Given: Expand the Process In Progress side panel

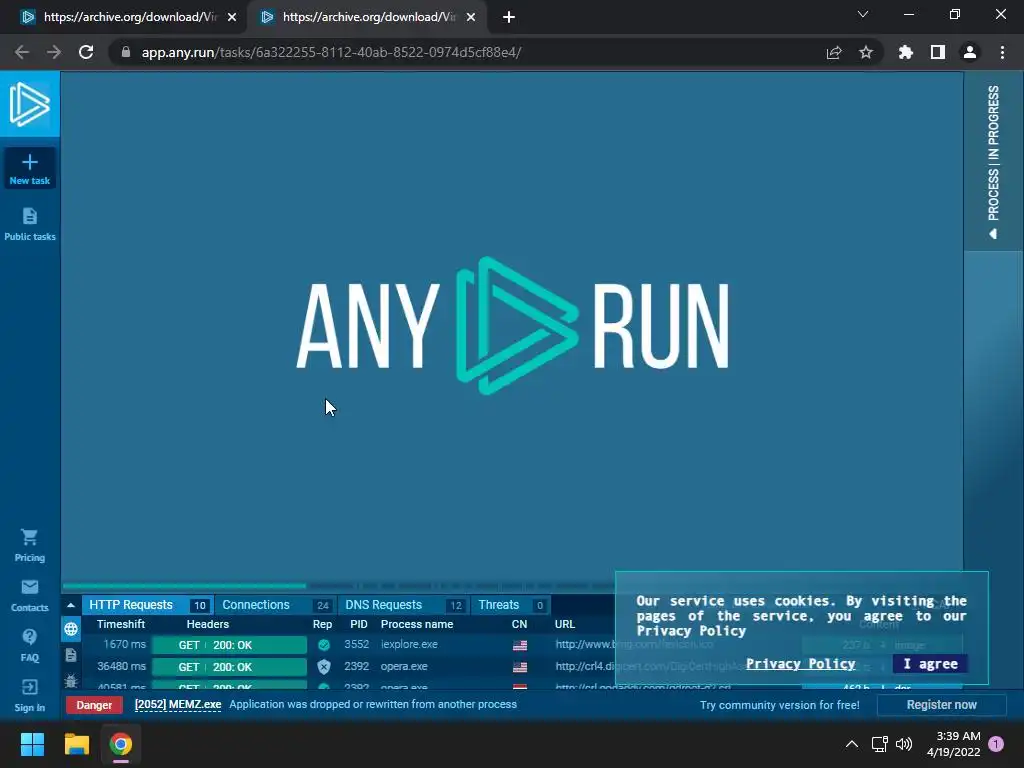Looking at the screenshot, I should [993, 161].
